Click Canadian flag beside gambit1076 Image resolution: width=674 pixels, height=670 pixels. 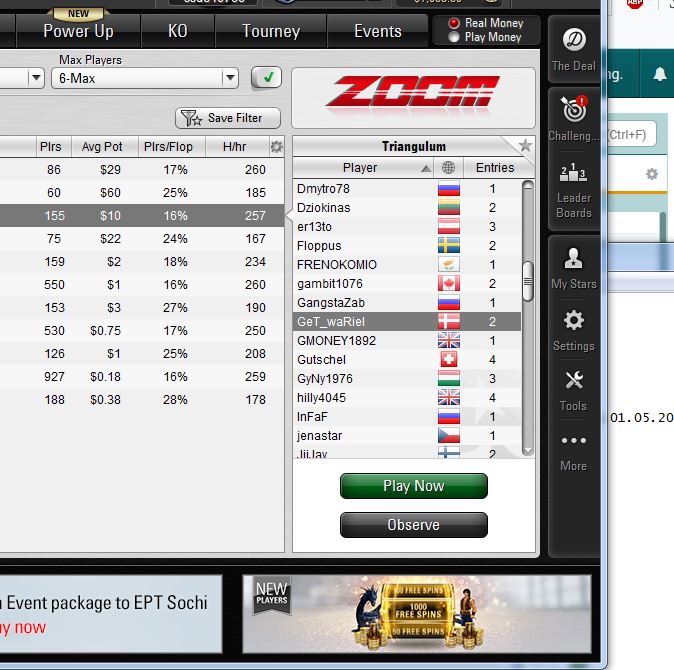[449, 284]
